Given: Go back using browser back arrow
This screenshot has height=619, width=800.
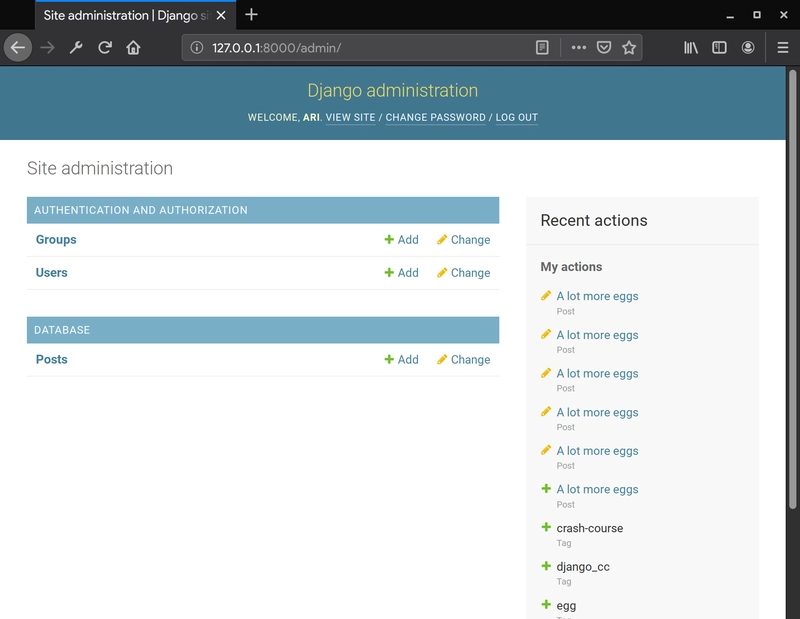Looking at the screenshot, I should pyautogui.click(x=18, y=48).
